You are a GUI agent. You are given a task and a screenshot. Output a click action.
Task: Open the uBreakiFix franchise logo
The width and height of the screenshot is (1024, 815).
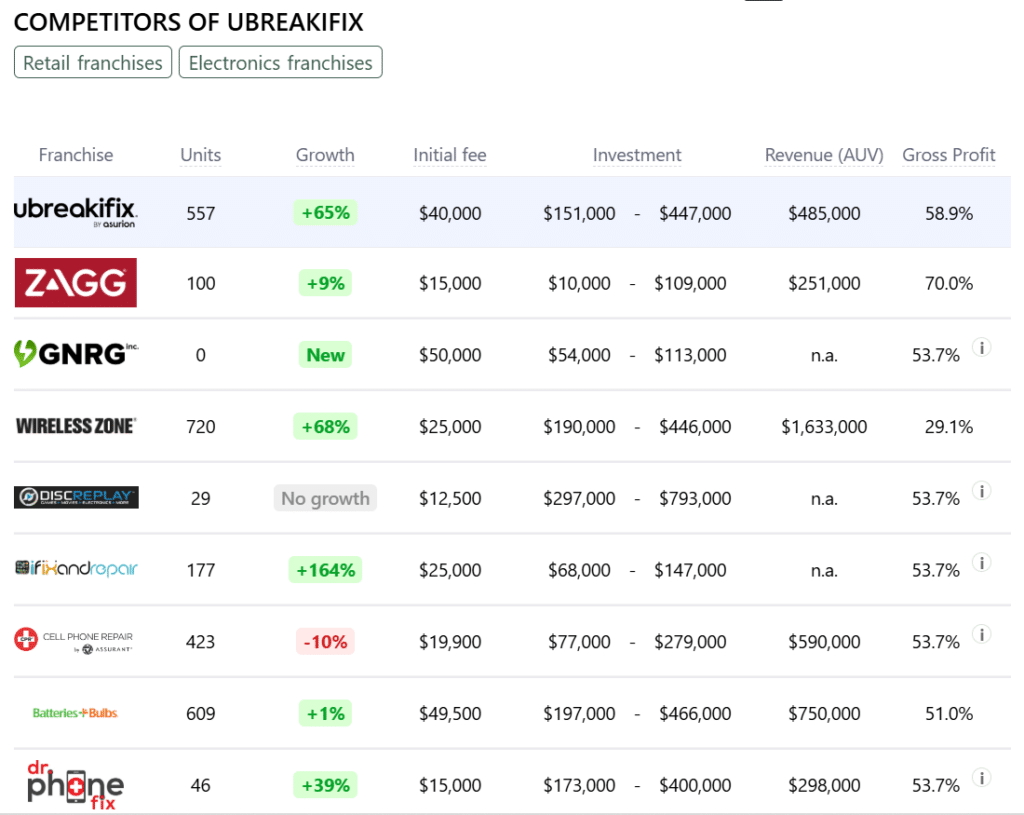76,213
